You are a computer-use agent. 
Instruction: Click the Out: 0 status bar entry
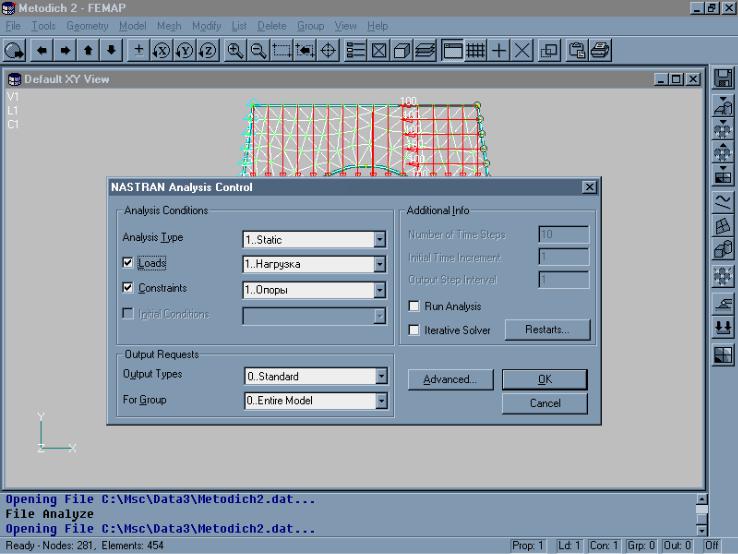[677, 546]
